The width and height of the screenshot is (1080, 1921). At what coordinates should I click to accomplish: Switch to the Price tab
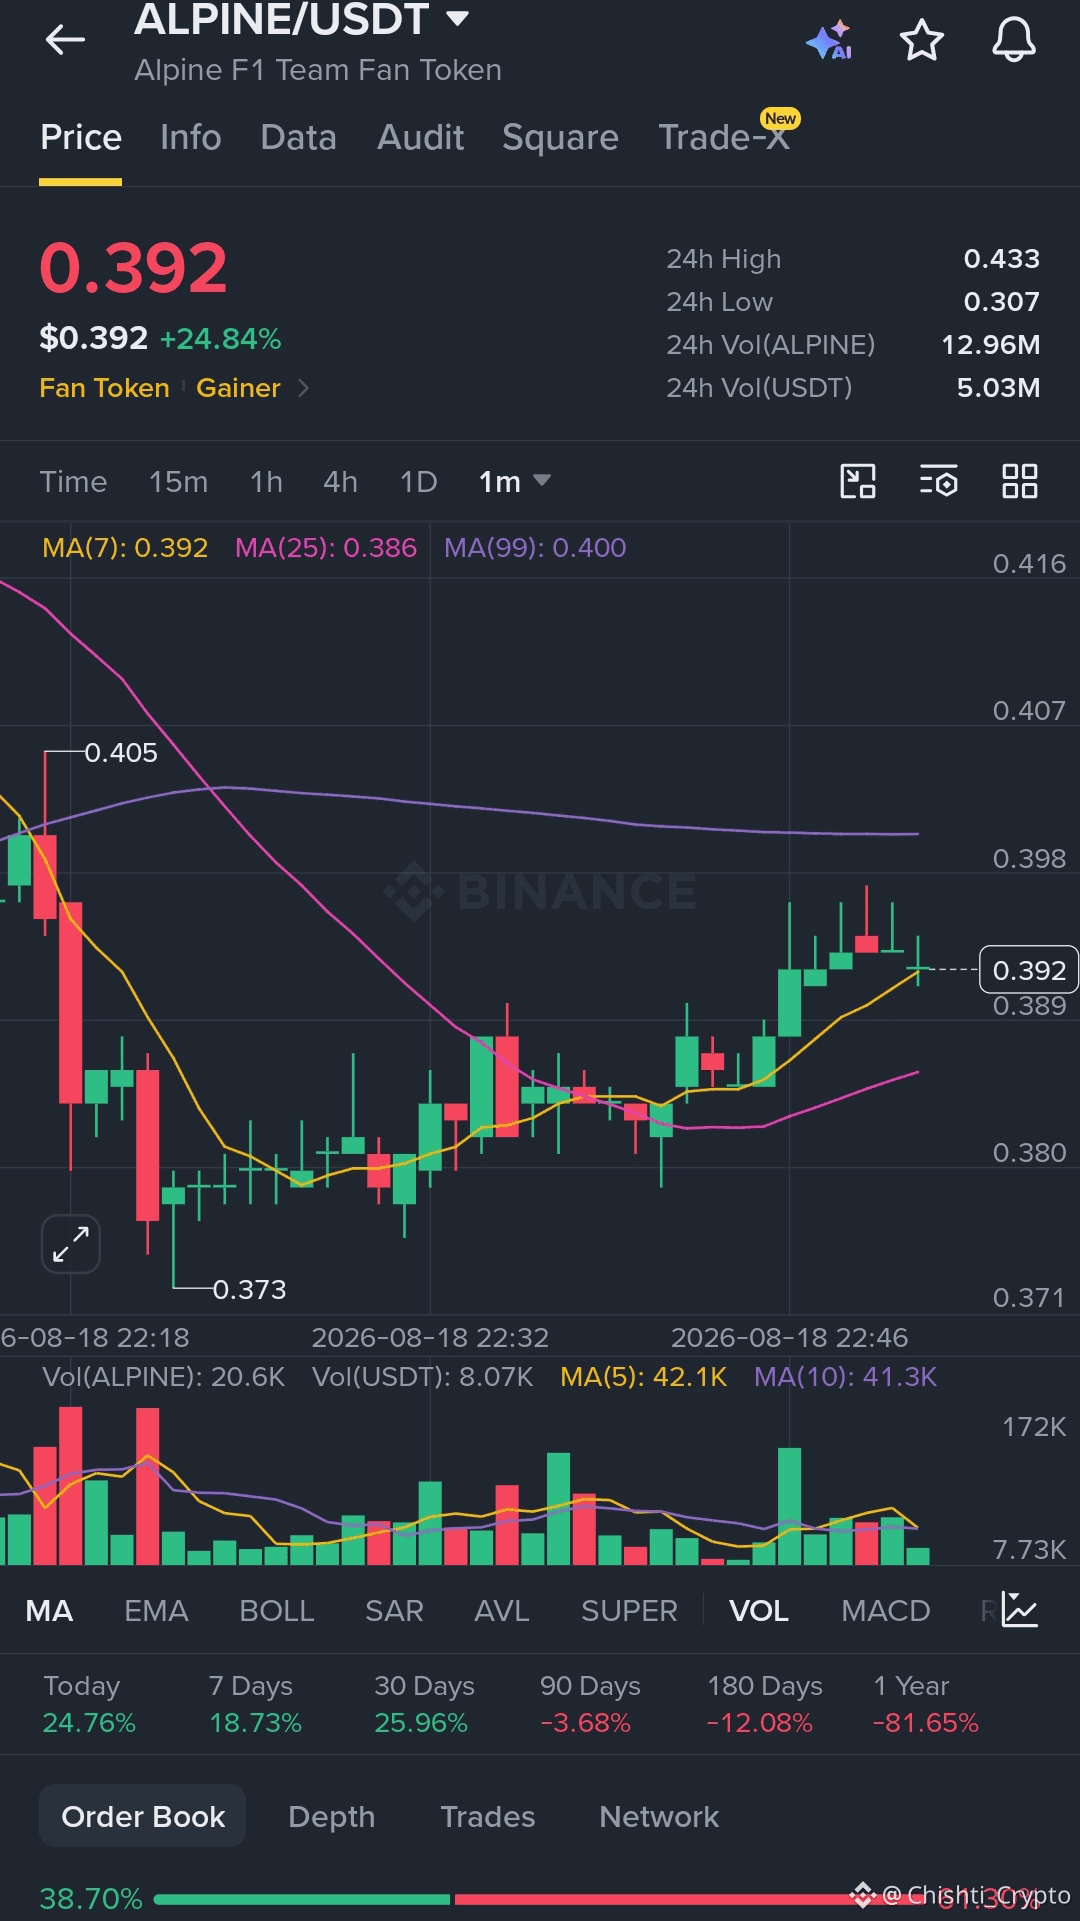[x=81, y=137]
